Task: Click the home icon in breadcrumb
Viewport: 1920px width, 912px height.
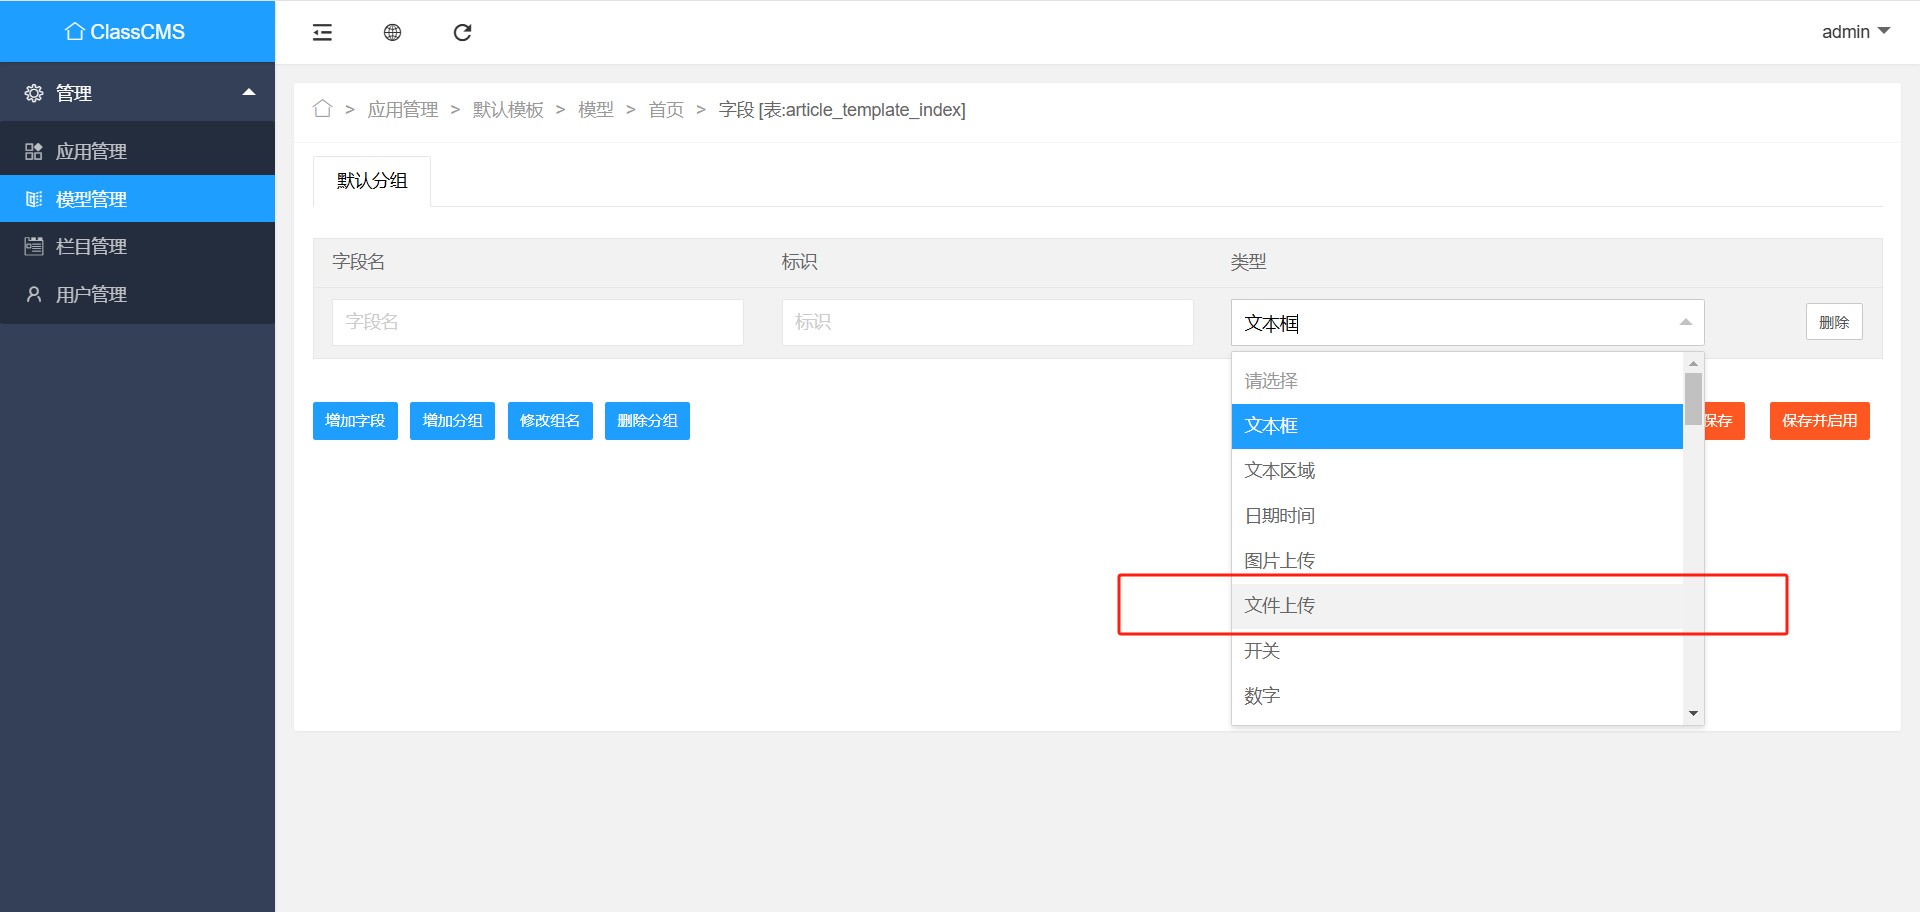Action: 322,109
